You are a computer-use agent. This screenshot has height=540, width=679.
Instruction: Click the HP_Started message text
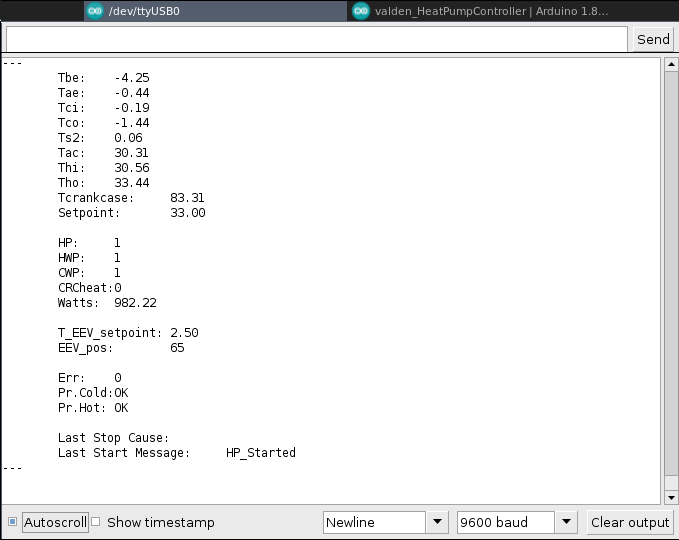pyautogui.click(x=261, y=453)
